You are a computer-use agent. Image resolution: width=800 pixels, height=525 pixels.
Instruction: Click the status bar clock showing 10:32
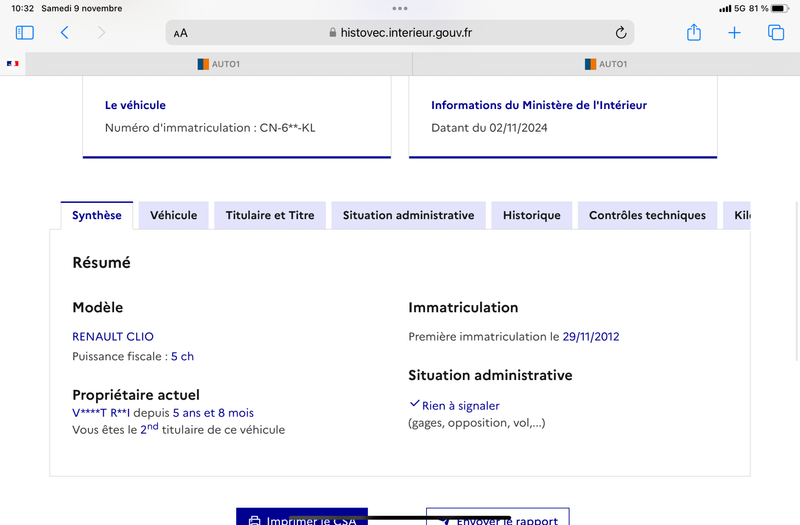pyautogui.click(x=22, y=8)
